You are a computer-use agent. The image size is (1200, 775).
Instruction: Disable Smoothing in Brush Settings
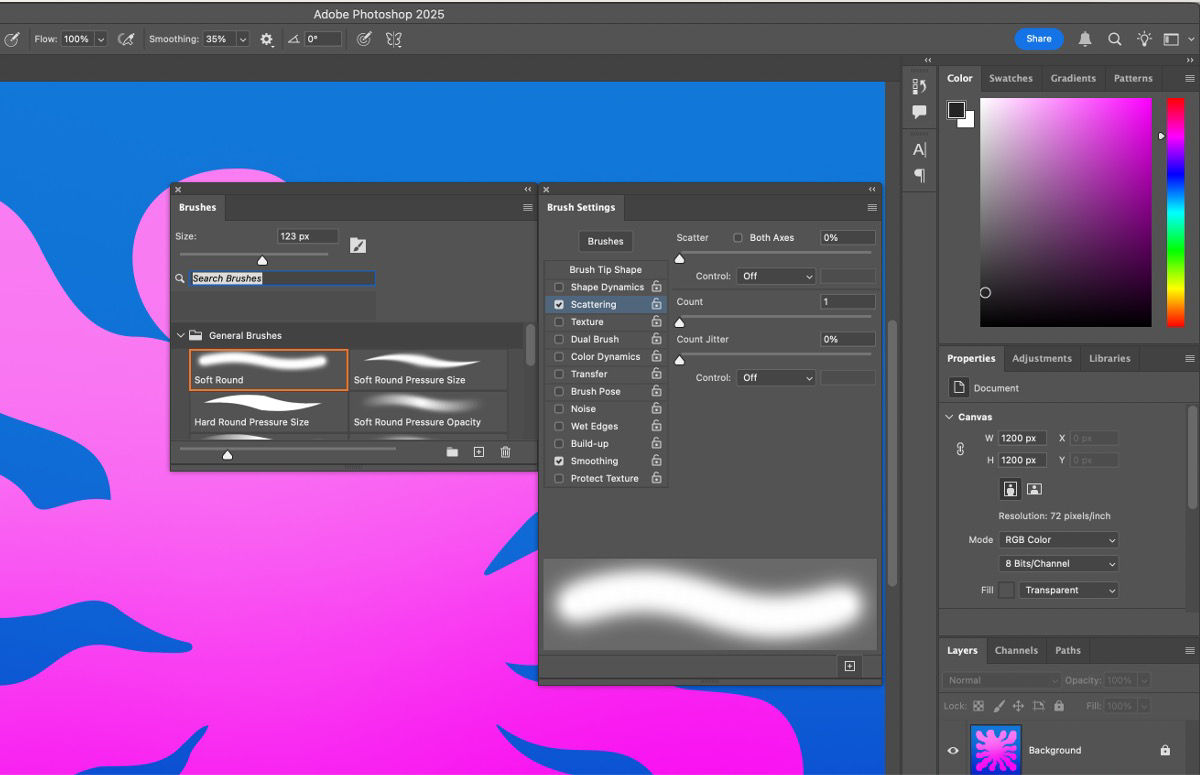(x=557, y=461)
